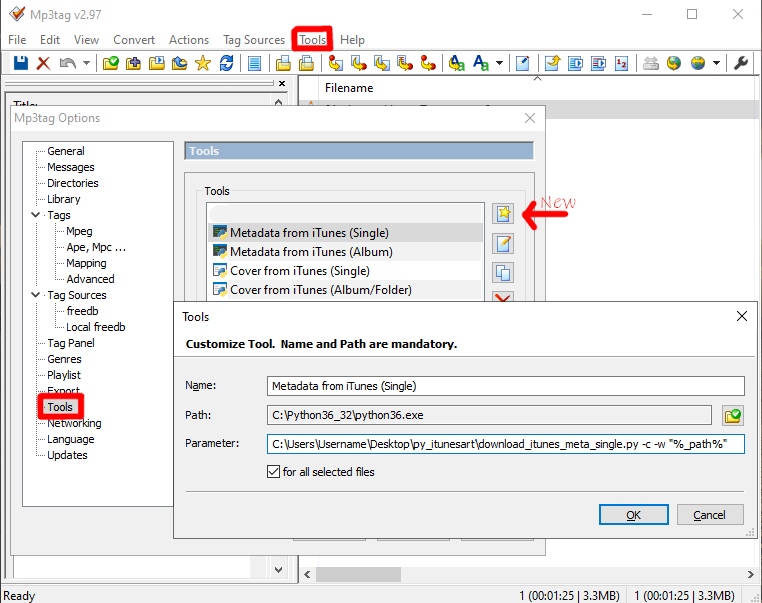Select Directories in options tree
Viewport: 762px width, 603px height.
pyautogui.click(x=72, y=183)
